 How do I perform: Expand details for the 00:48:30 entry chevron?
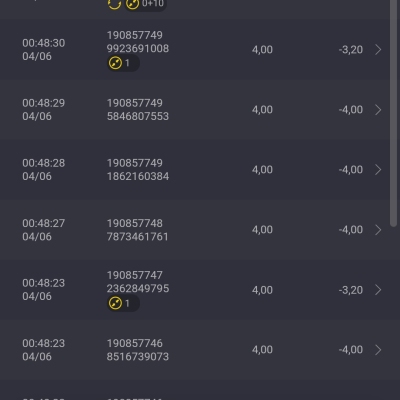378,50
